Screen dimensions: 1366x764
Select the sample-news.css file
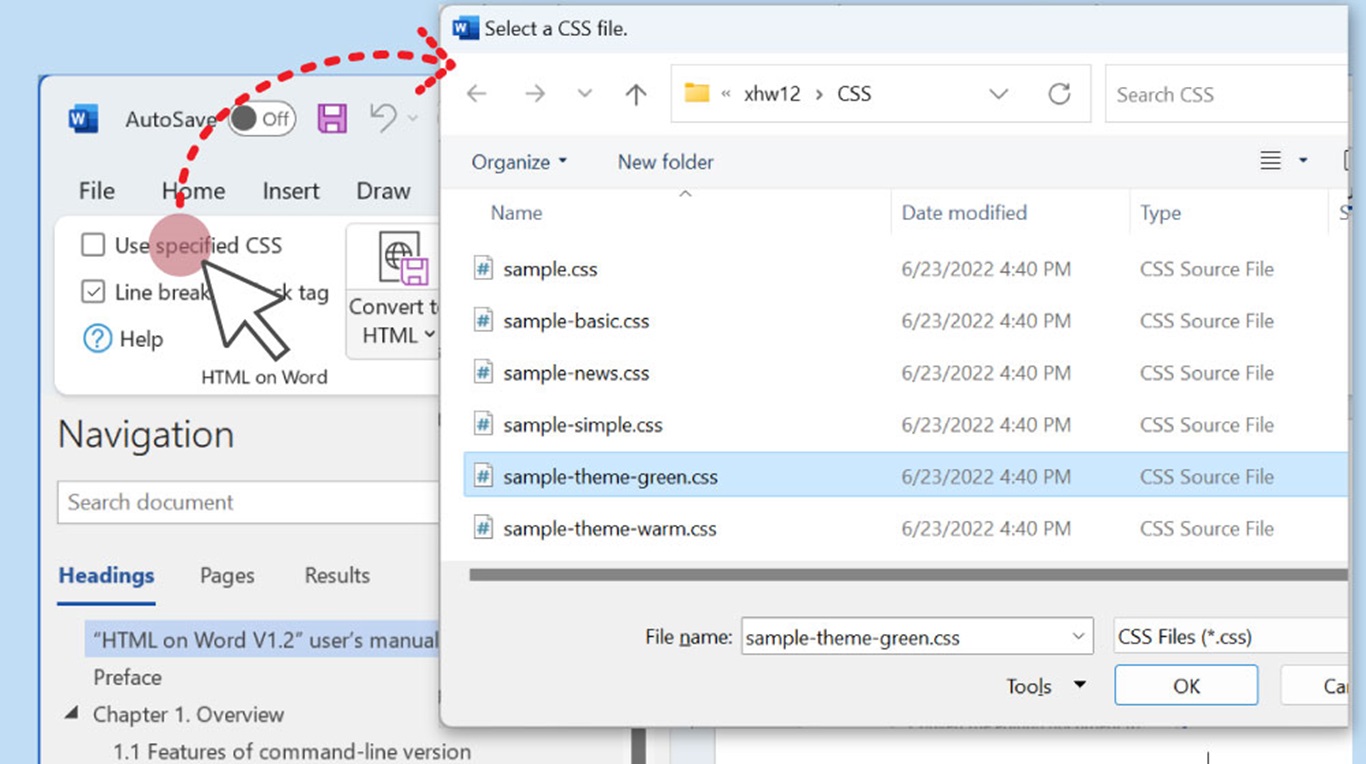tap(576, 373)
